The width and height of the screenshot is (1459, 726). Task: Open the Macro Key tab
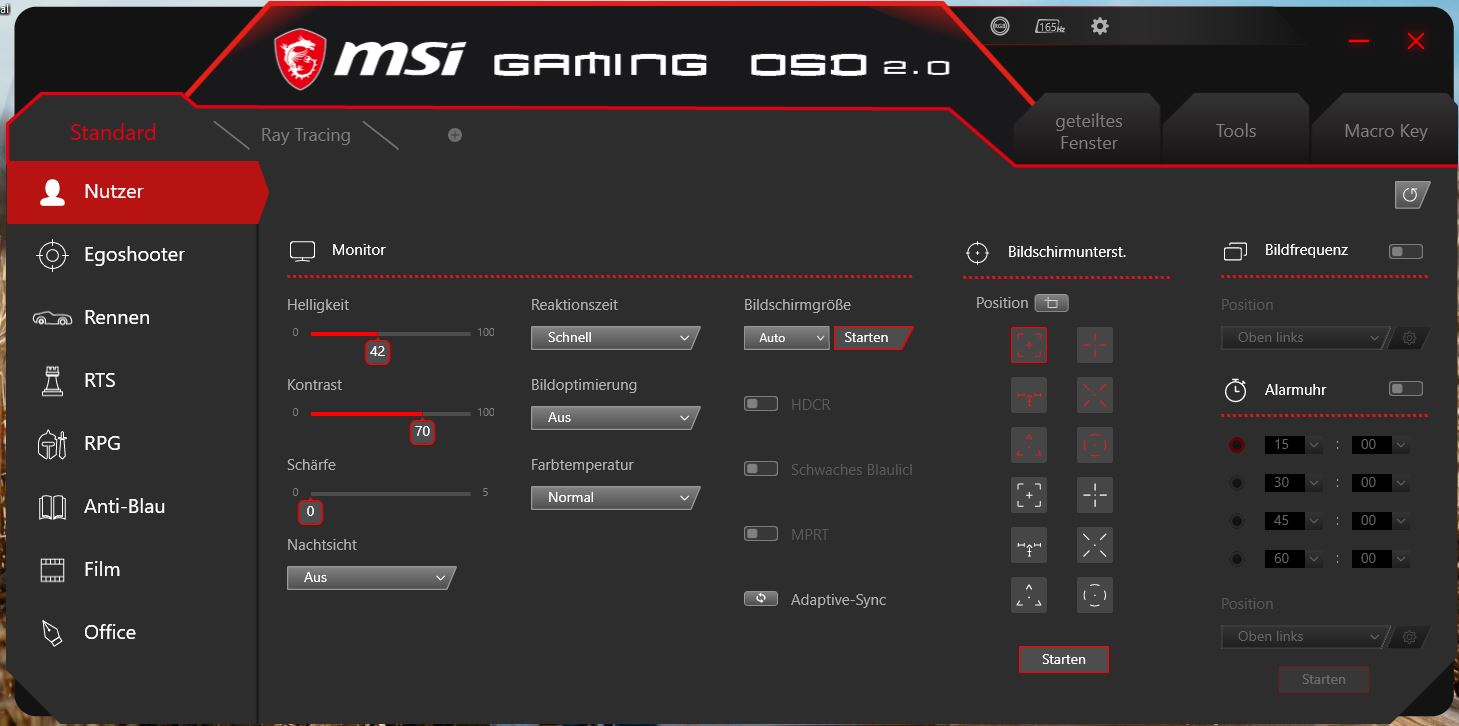[1385, 131]
